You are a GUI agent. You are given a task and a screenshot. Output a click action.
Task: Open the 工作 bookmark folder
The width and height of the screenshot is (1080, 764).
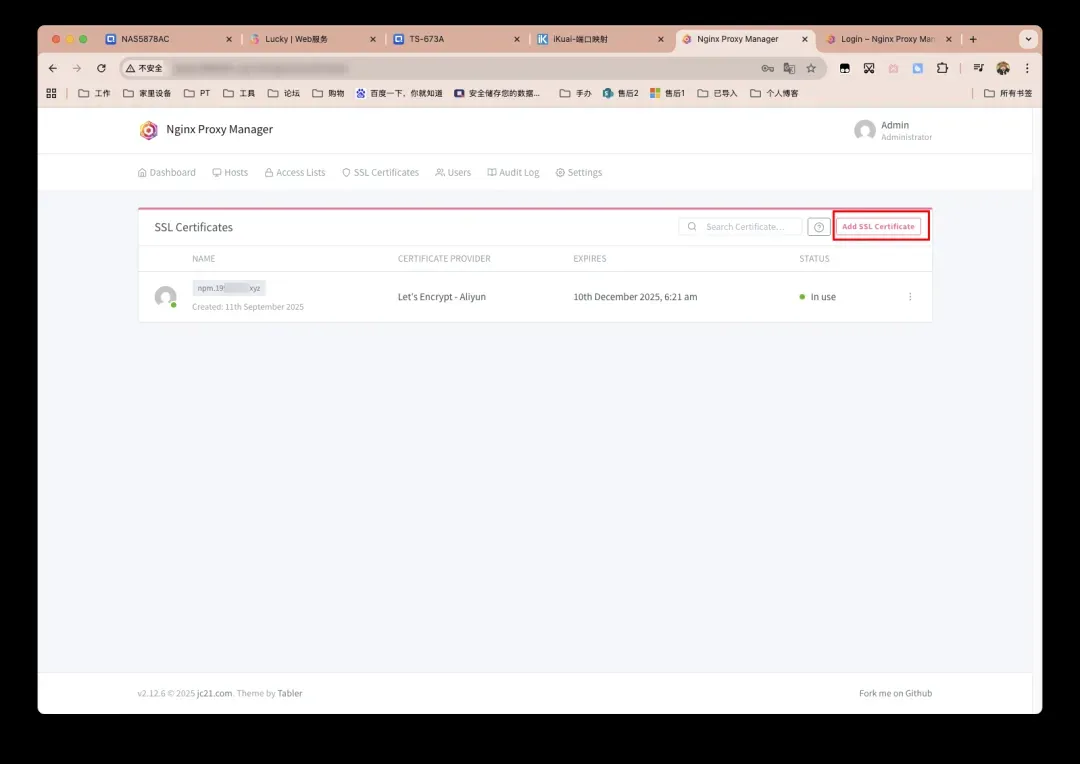tap(94, 93)
